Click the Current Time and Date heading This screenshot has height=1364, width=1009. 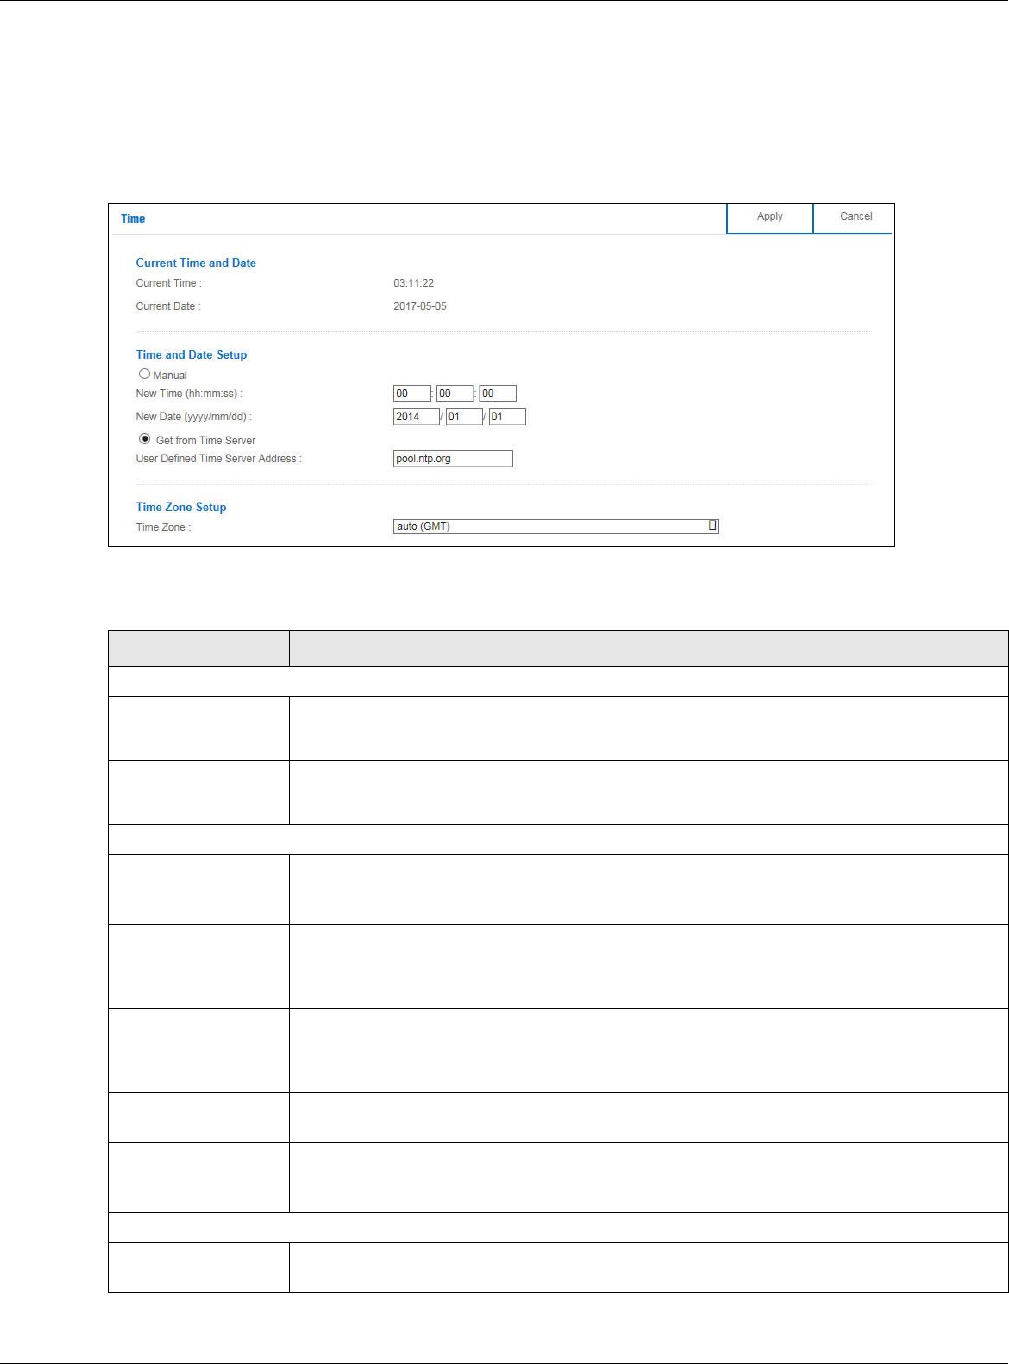(196, 263)
